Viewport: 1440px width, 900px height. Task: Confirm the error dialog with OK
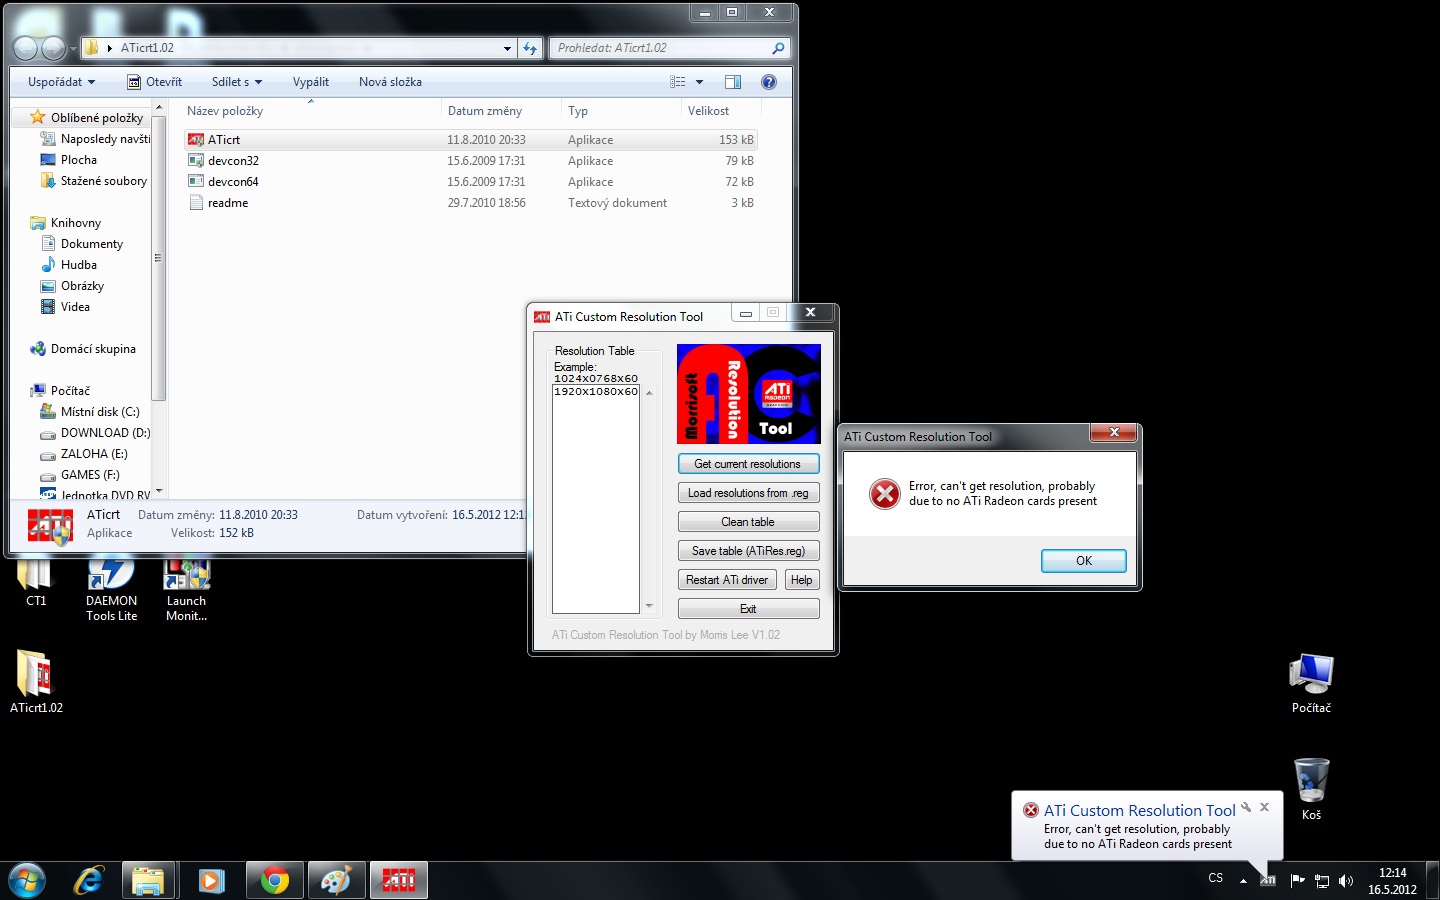click(x=1084, y=561)
